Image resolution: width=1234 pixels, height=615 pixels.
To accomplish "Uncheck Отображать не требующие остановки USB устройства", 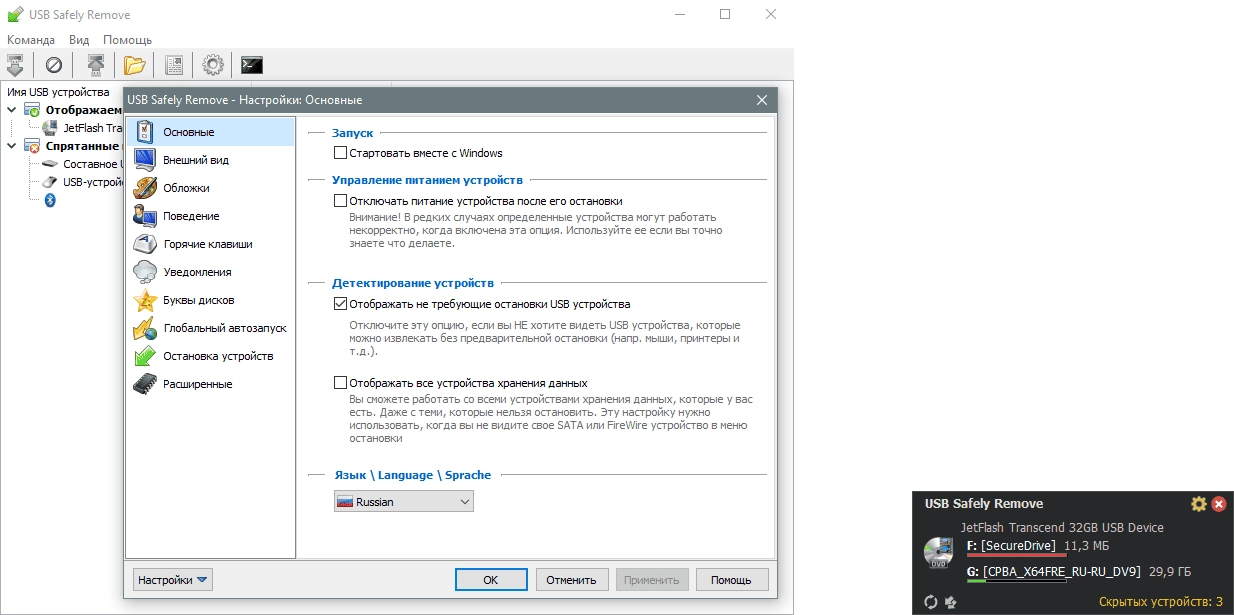I will tap(340, 304).
